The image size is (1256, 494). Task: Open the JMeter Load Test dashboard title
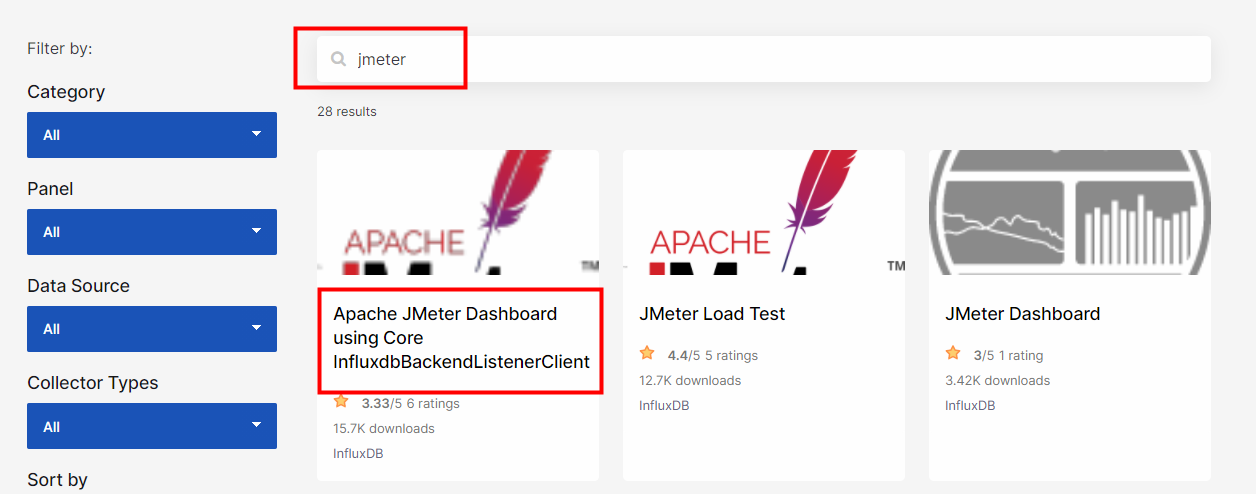click(x=712, y=314)
